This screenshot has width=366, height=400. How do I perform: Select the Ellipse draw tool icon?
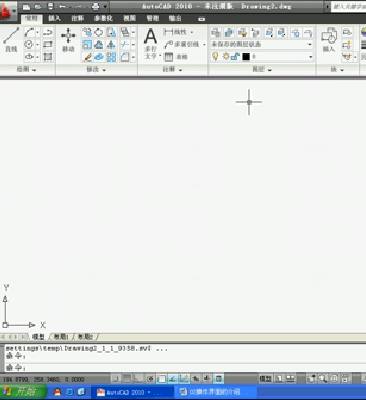pos(29,57)
